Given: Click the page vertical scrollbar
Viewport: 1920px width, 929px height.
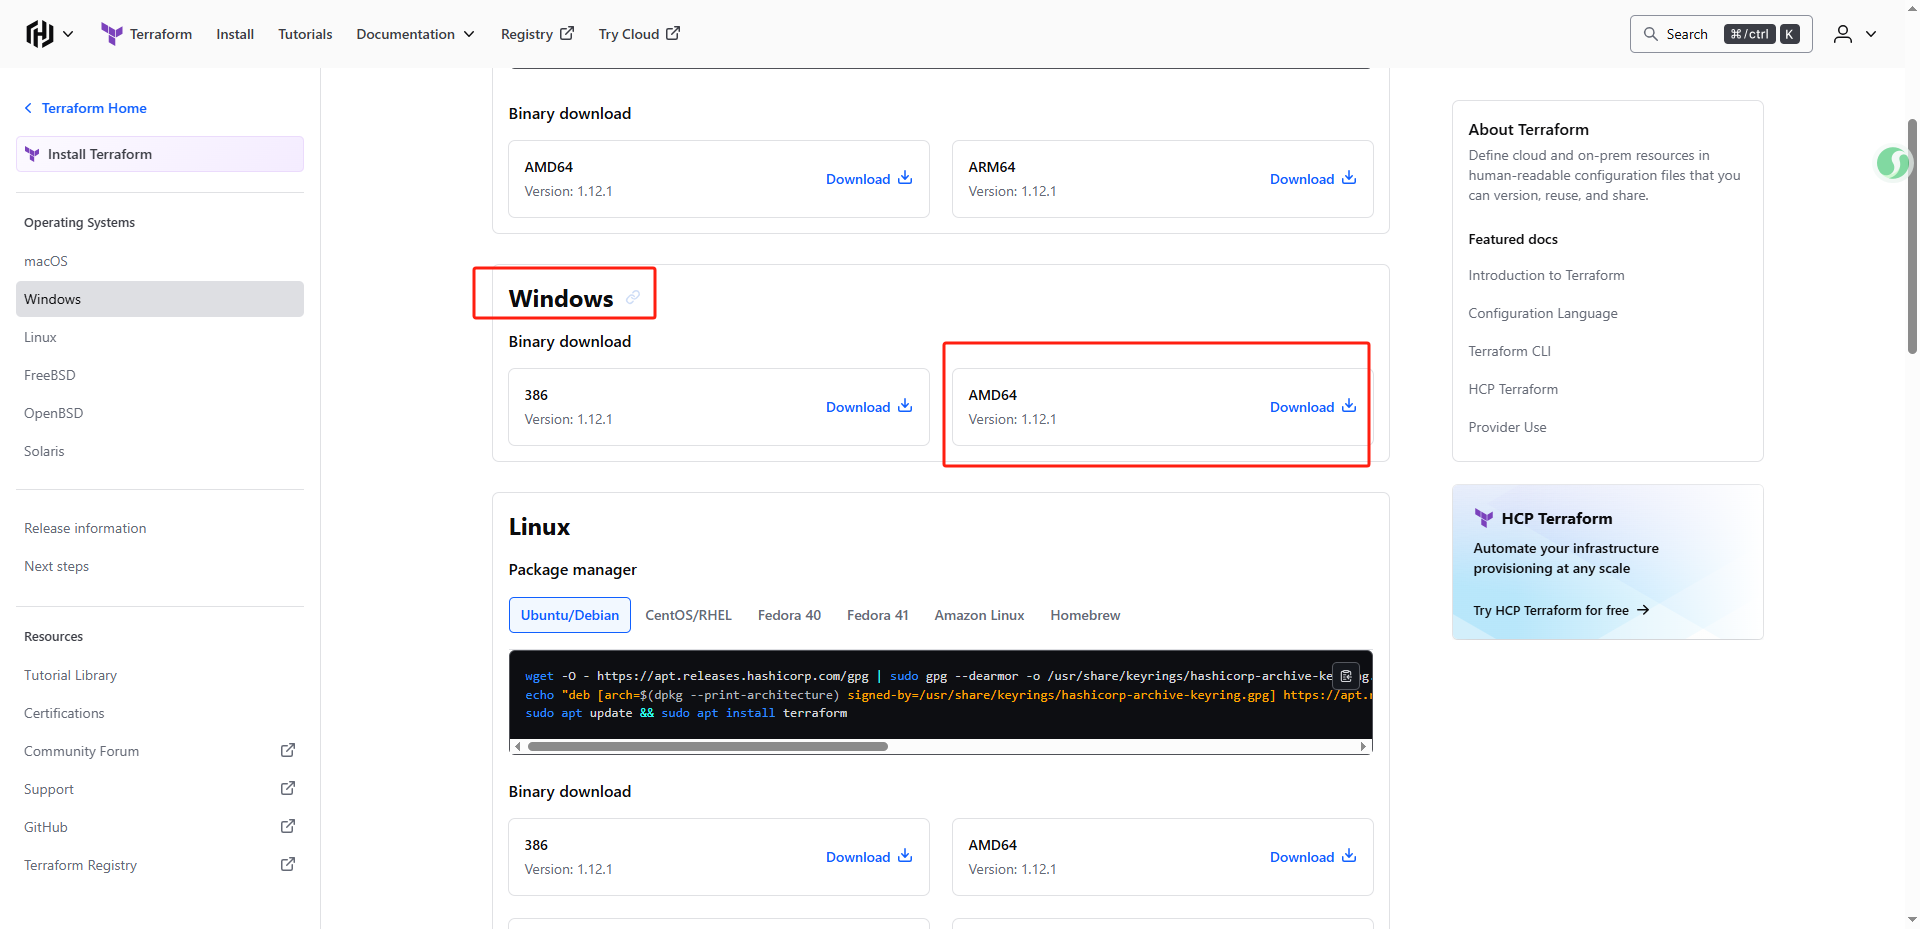Looking at the screenshot, I should click(1912, 235).
